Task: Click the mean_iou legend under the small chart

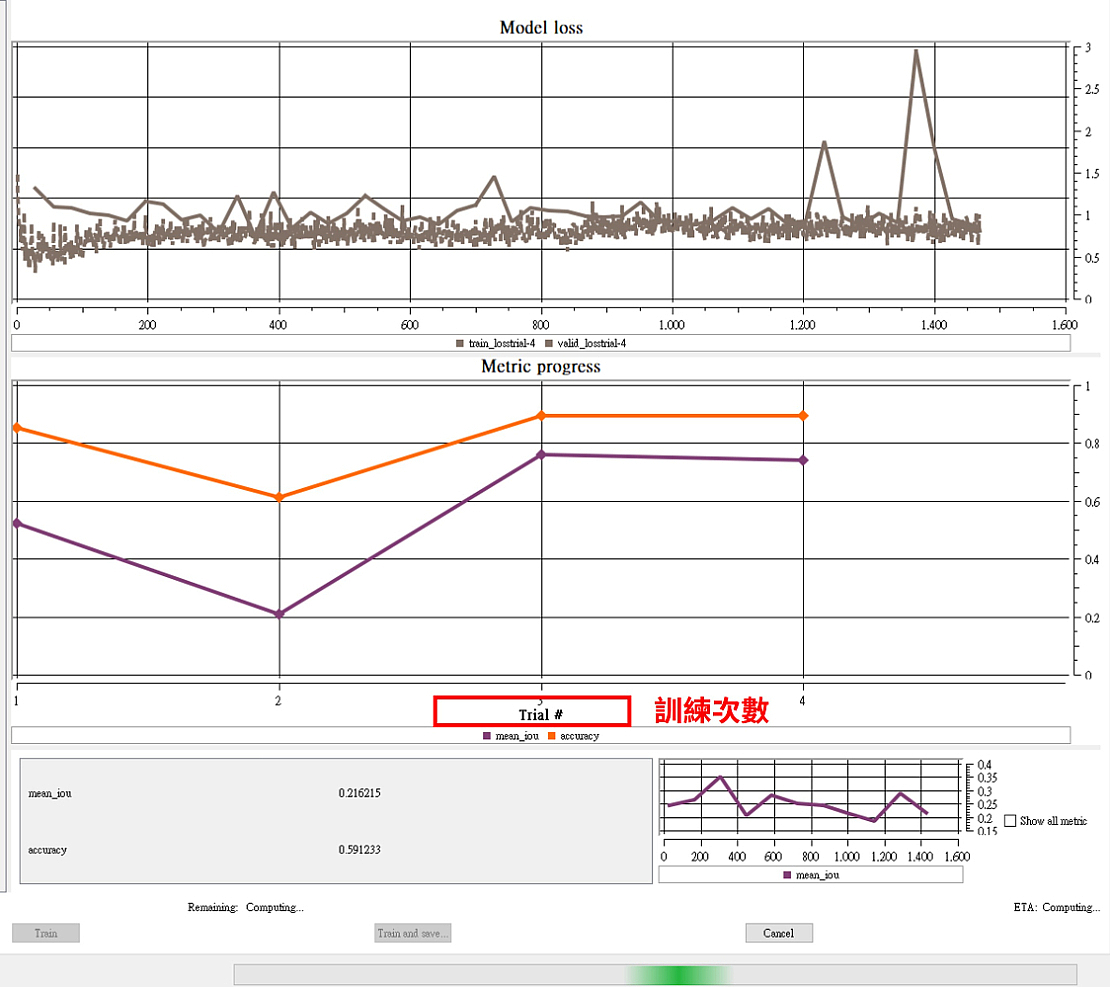Action: point(787,875)
